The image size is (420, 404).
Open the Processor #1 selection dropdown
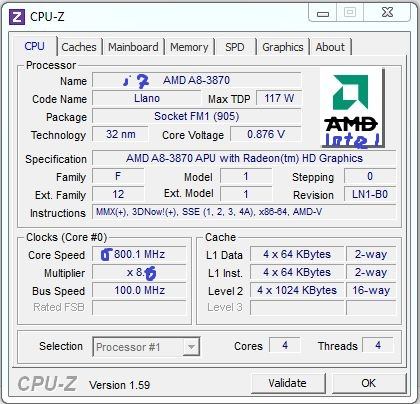(x=146, y=347)
